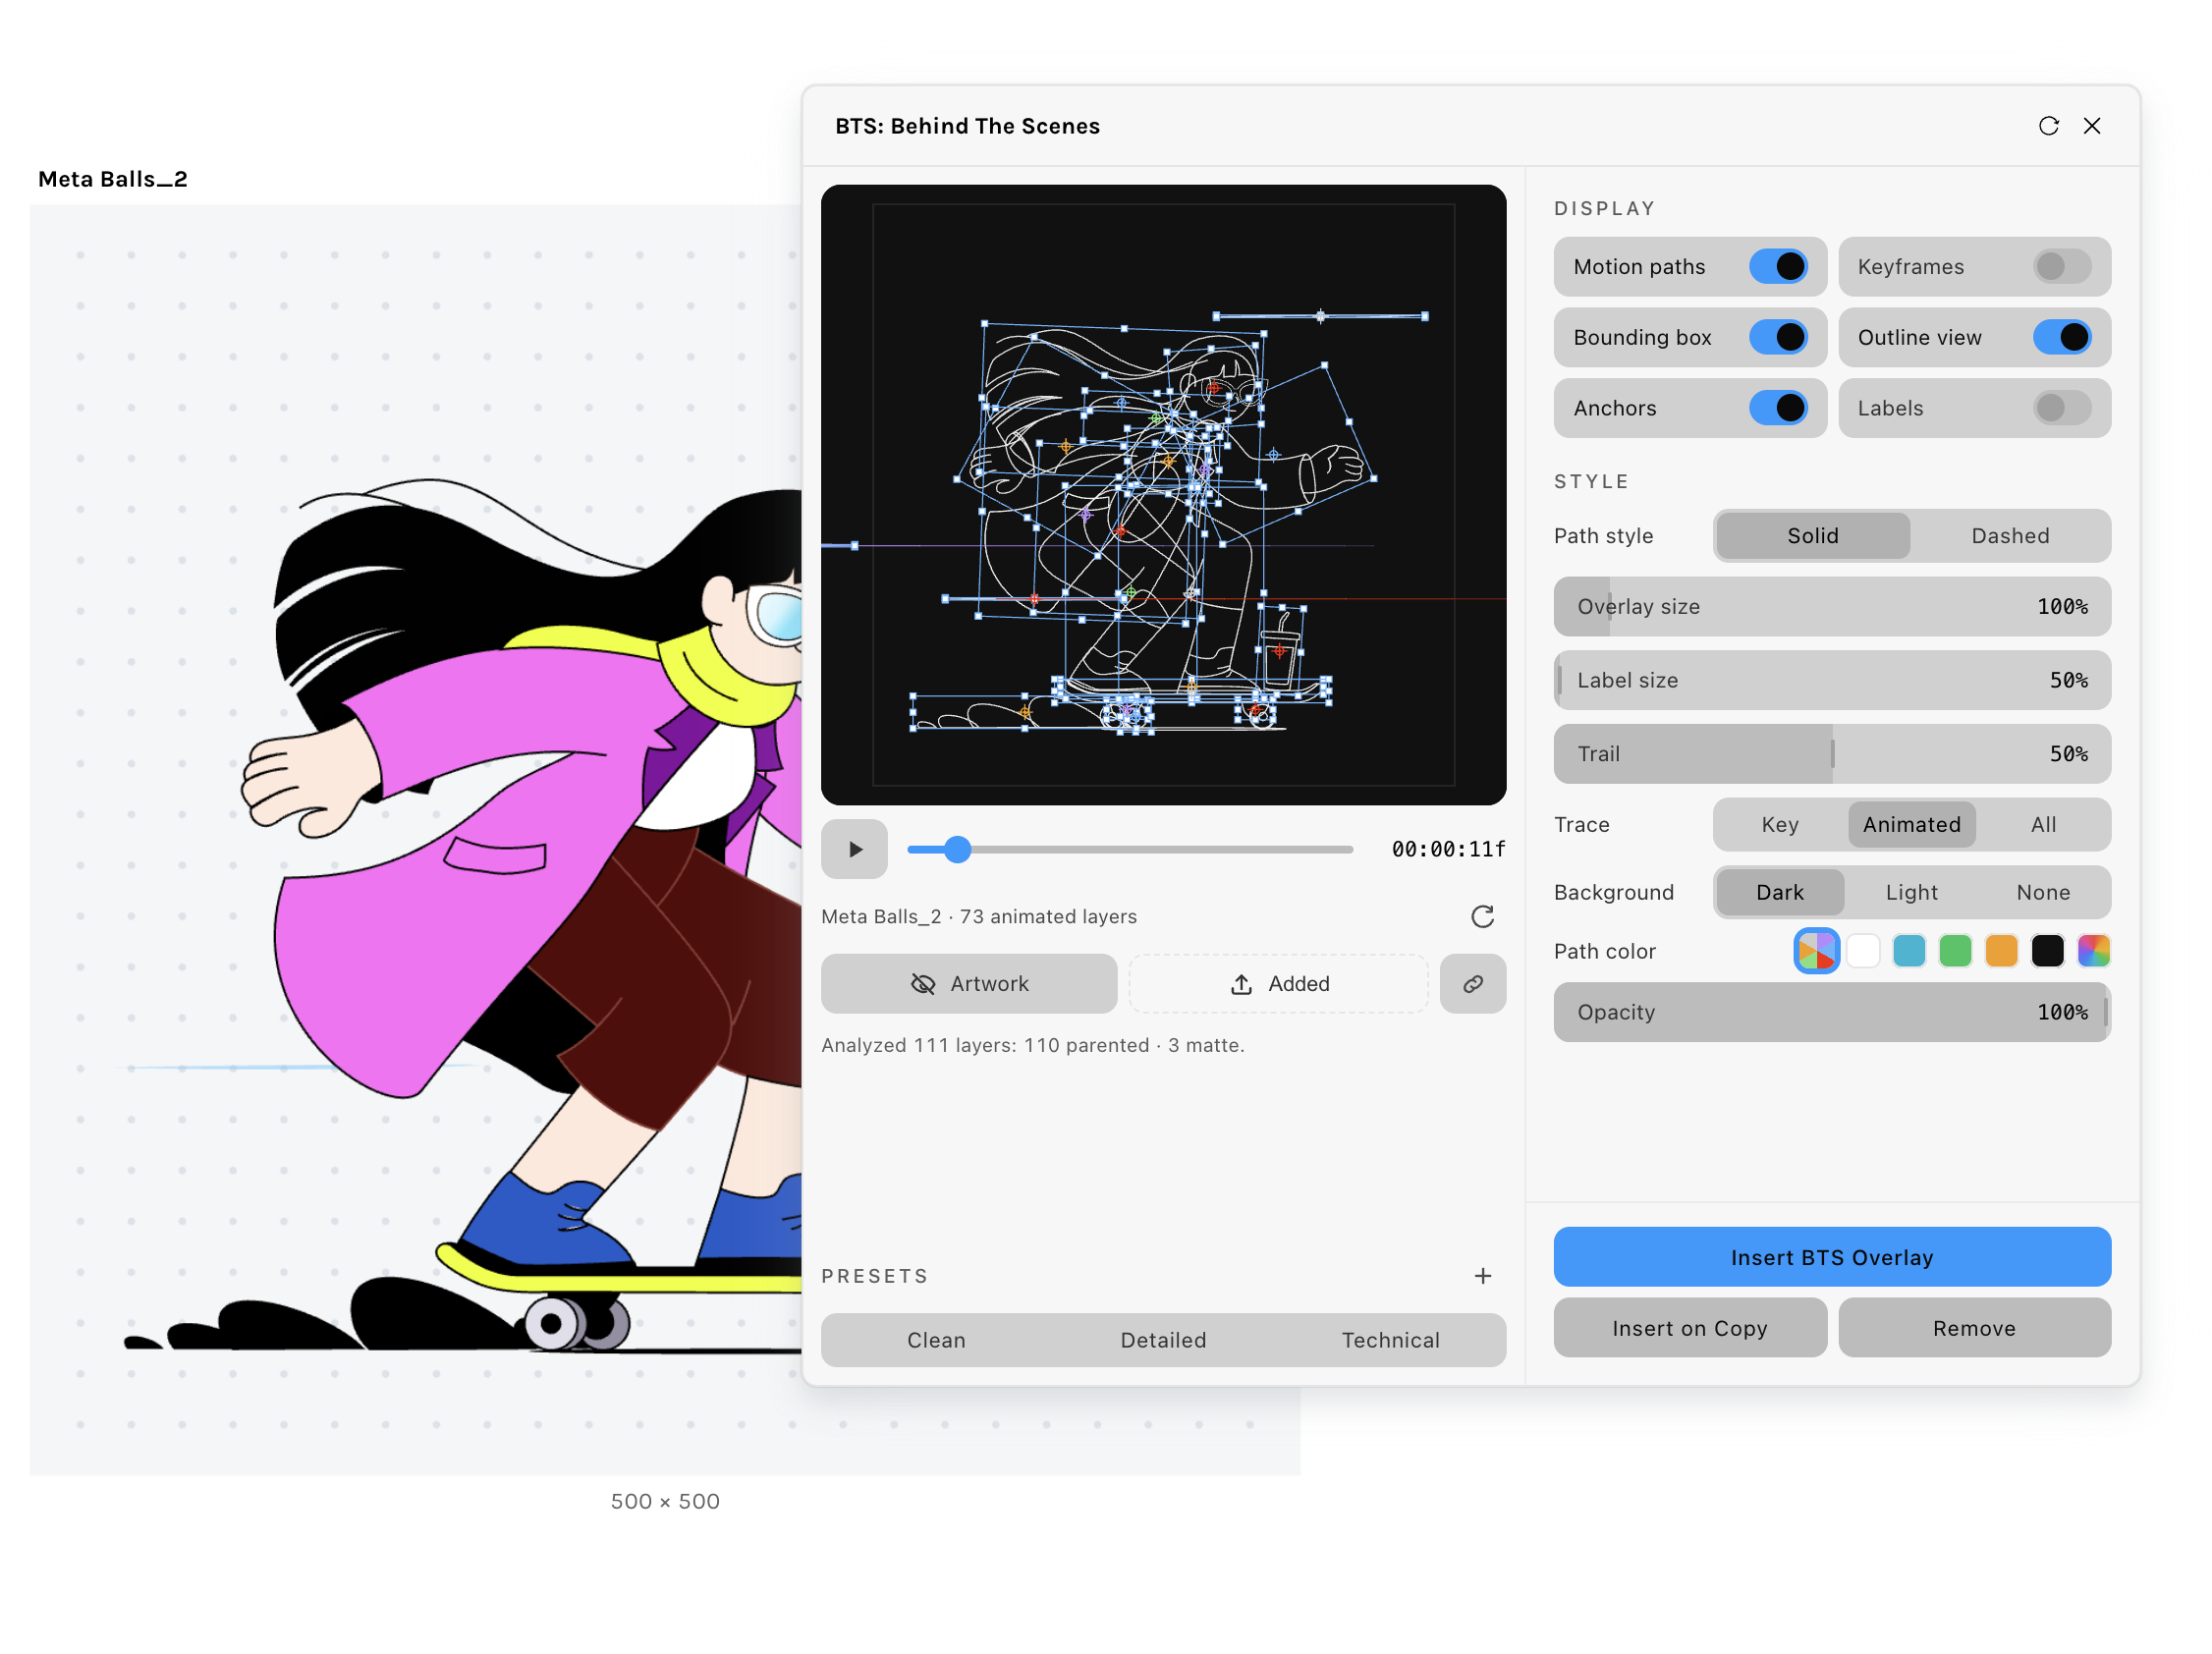Viewport: 2212px width, 1654px height.
Task: Apply the Detailed preset
Action: [x=1163, y=1339]
